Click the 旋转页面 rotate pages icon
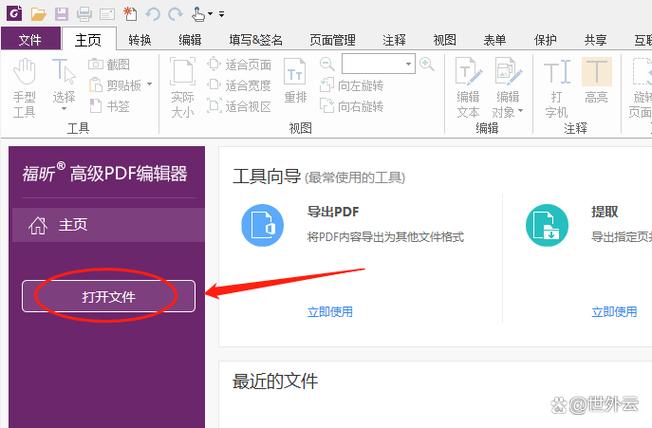 (640, 88)
